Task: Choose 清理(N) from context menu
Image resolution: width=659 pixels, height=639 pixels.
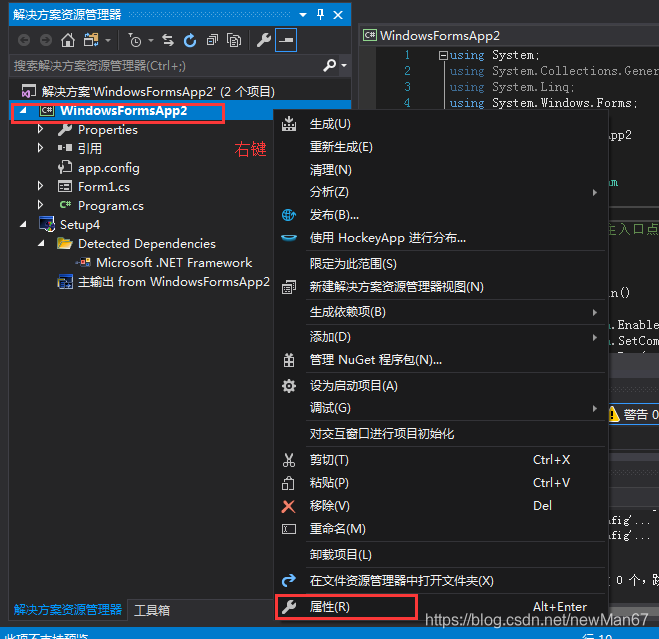Action: (441, 170)
